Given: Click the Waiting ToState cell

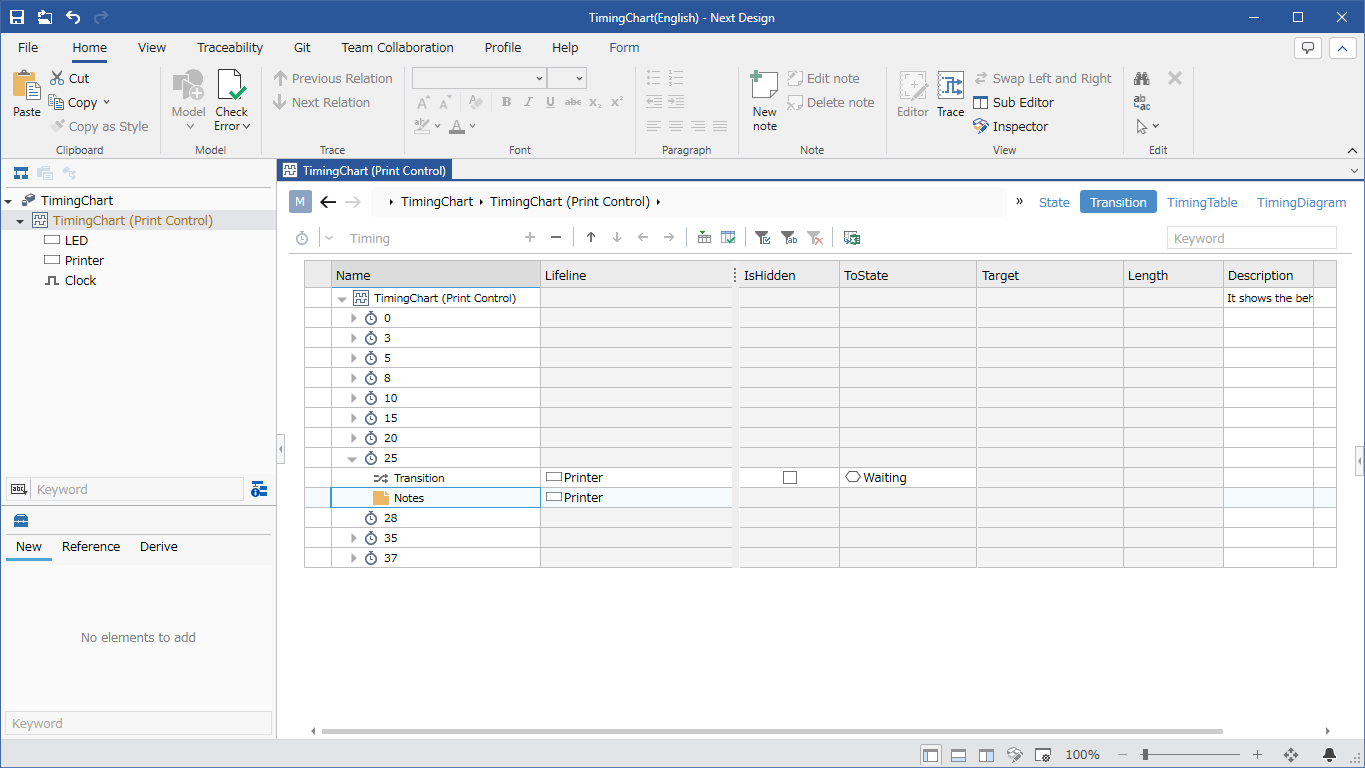Looking at the screenshot, I should coord(908,478).
